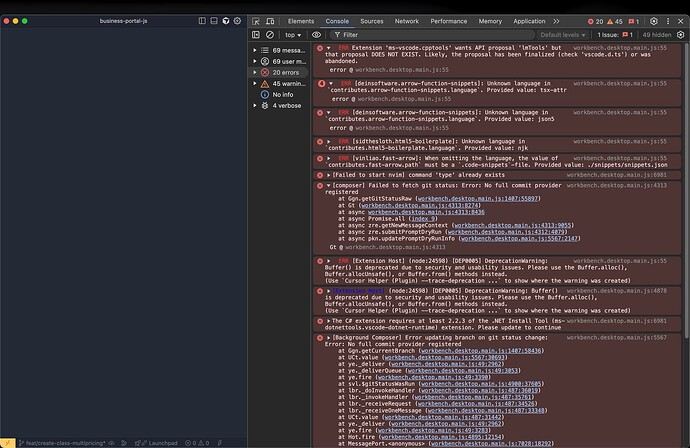Click the 49 hidden label
This screenshot has width=690, height=448.
pyautogui.click(x=657, y=35)
